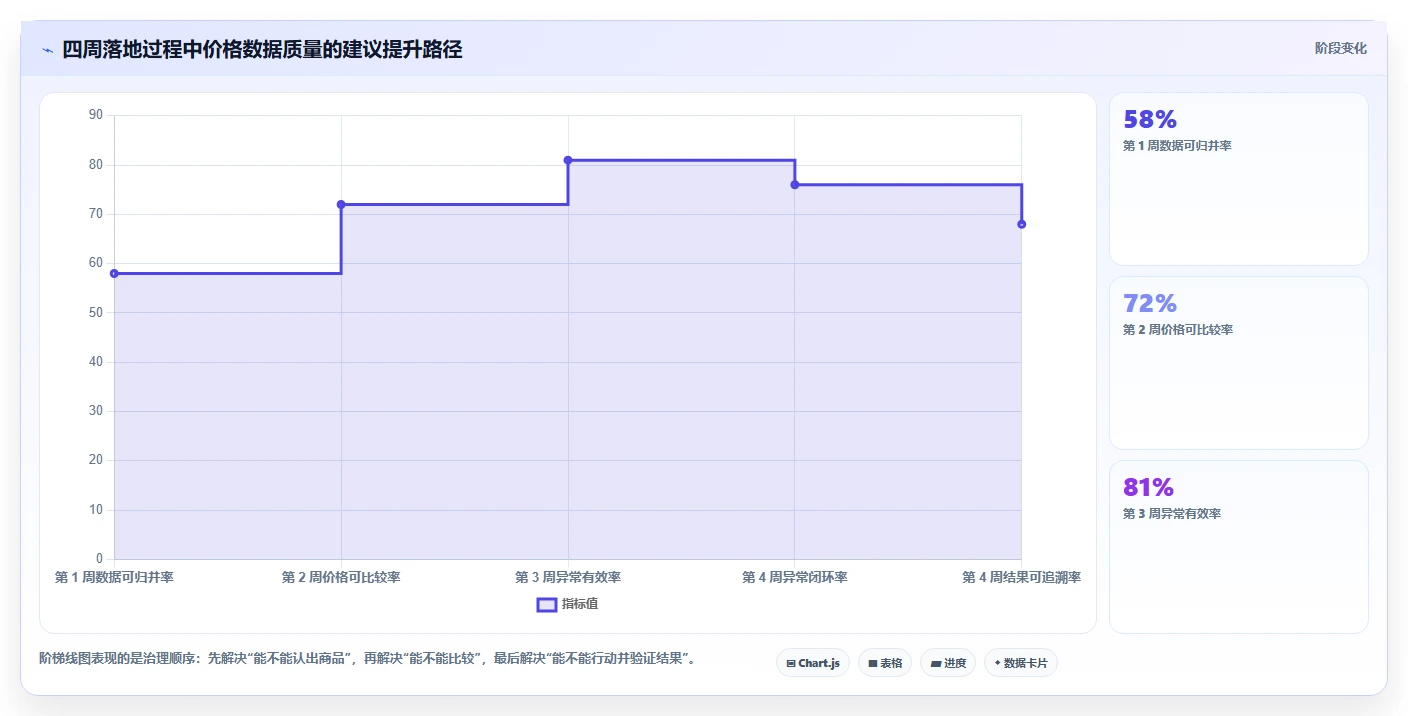Click the y-axis label 50
Screen dimensions: 1408x716
[96, 312]
